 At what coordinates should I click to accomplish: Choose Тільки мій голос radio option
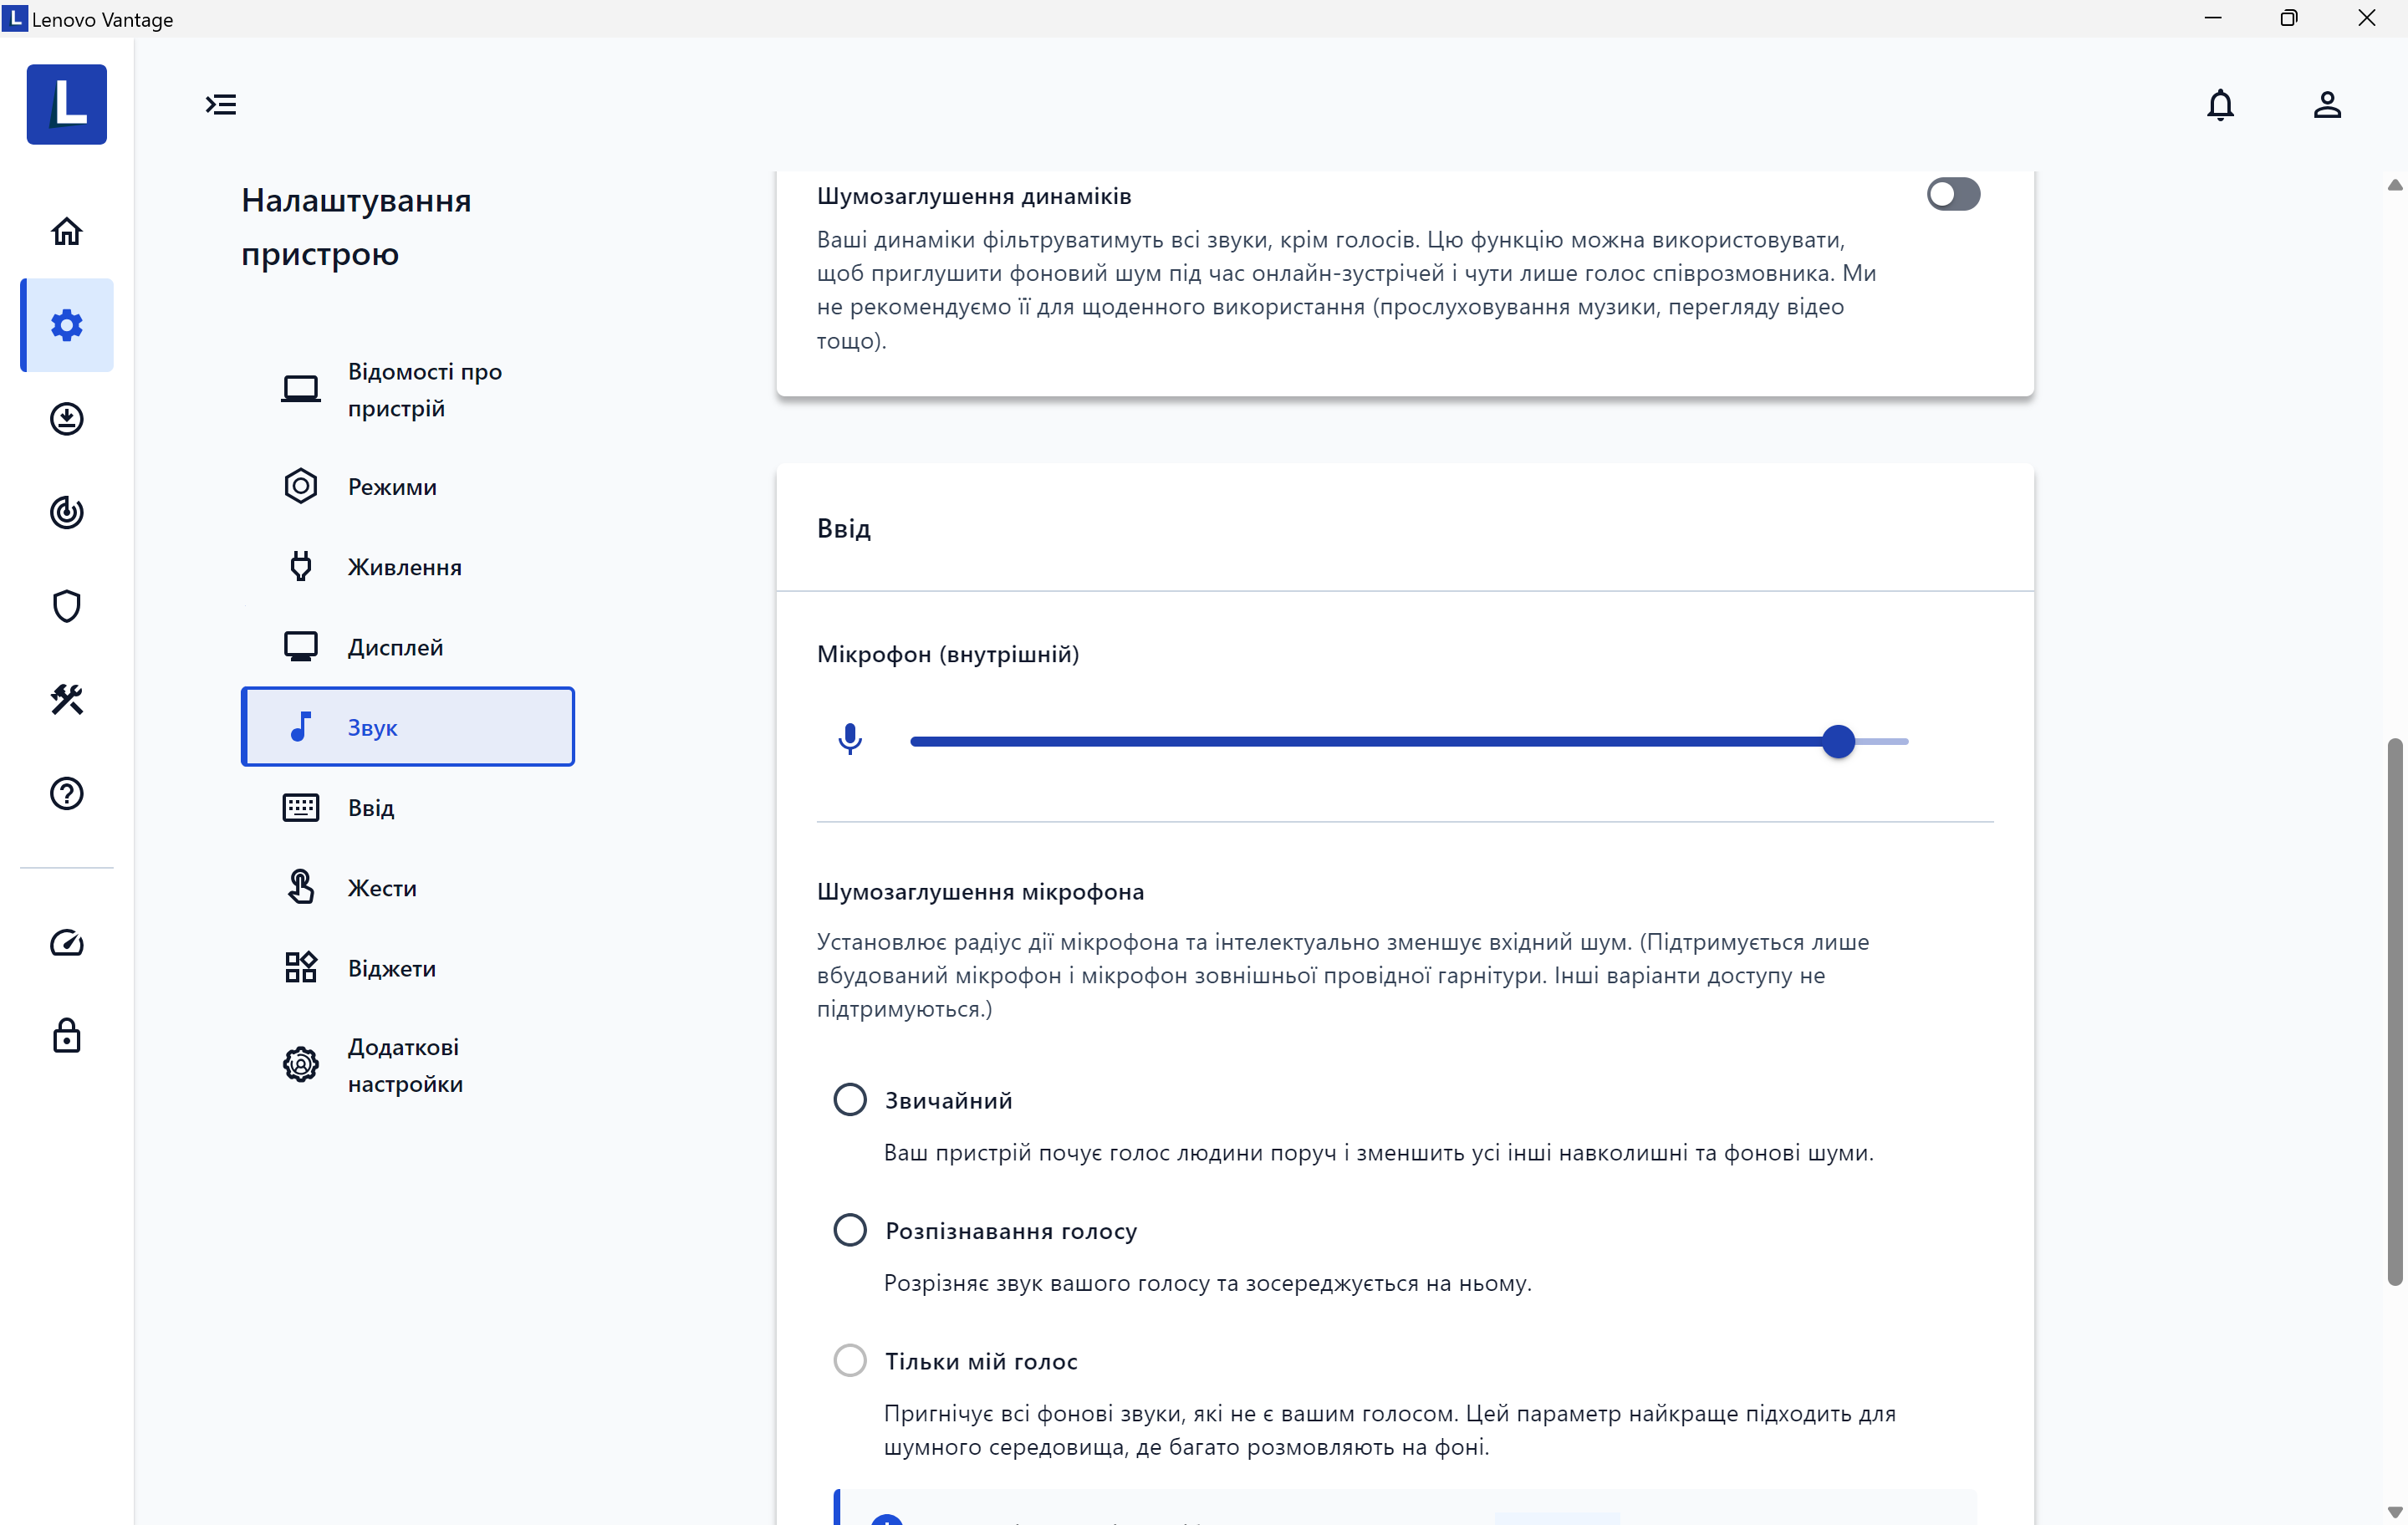(x=850, y=1360)
